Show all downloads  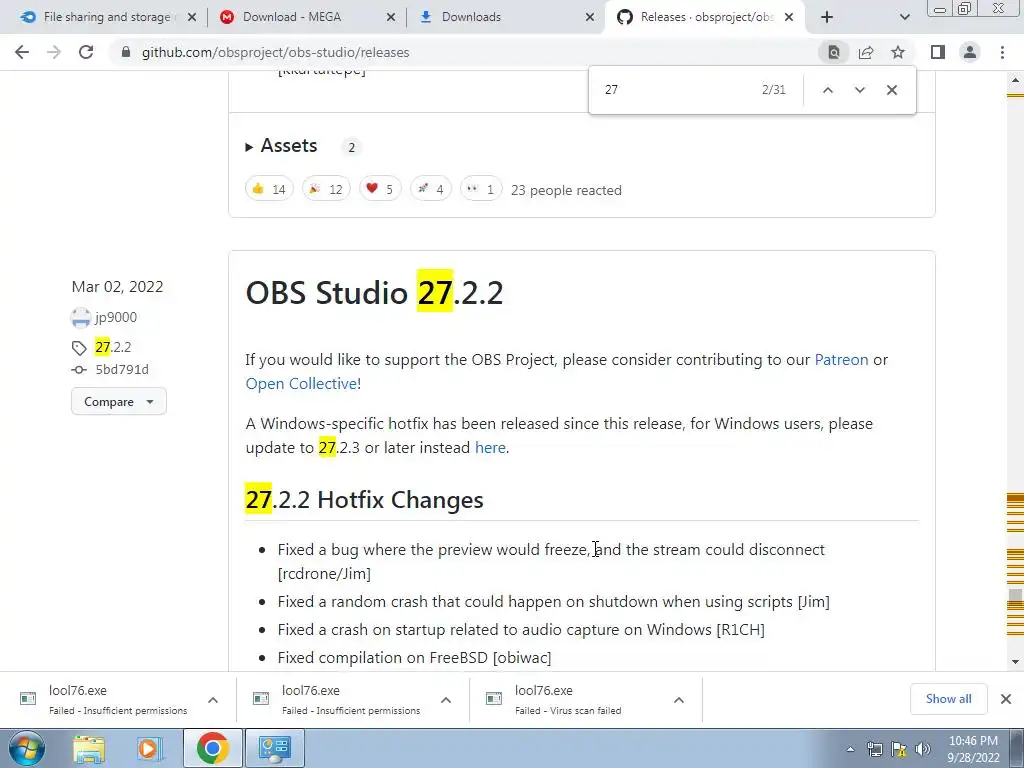pyautogui.click(x=948, y=699)
